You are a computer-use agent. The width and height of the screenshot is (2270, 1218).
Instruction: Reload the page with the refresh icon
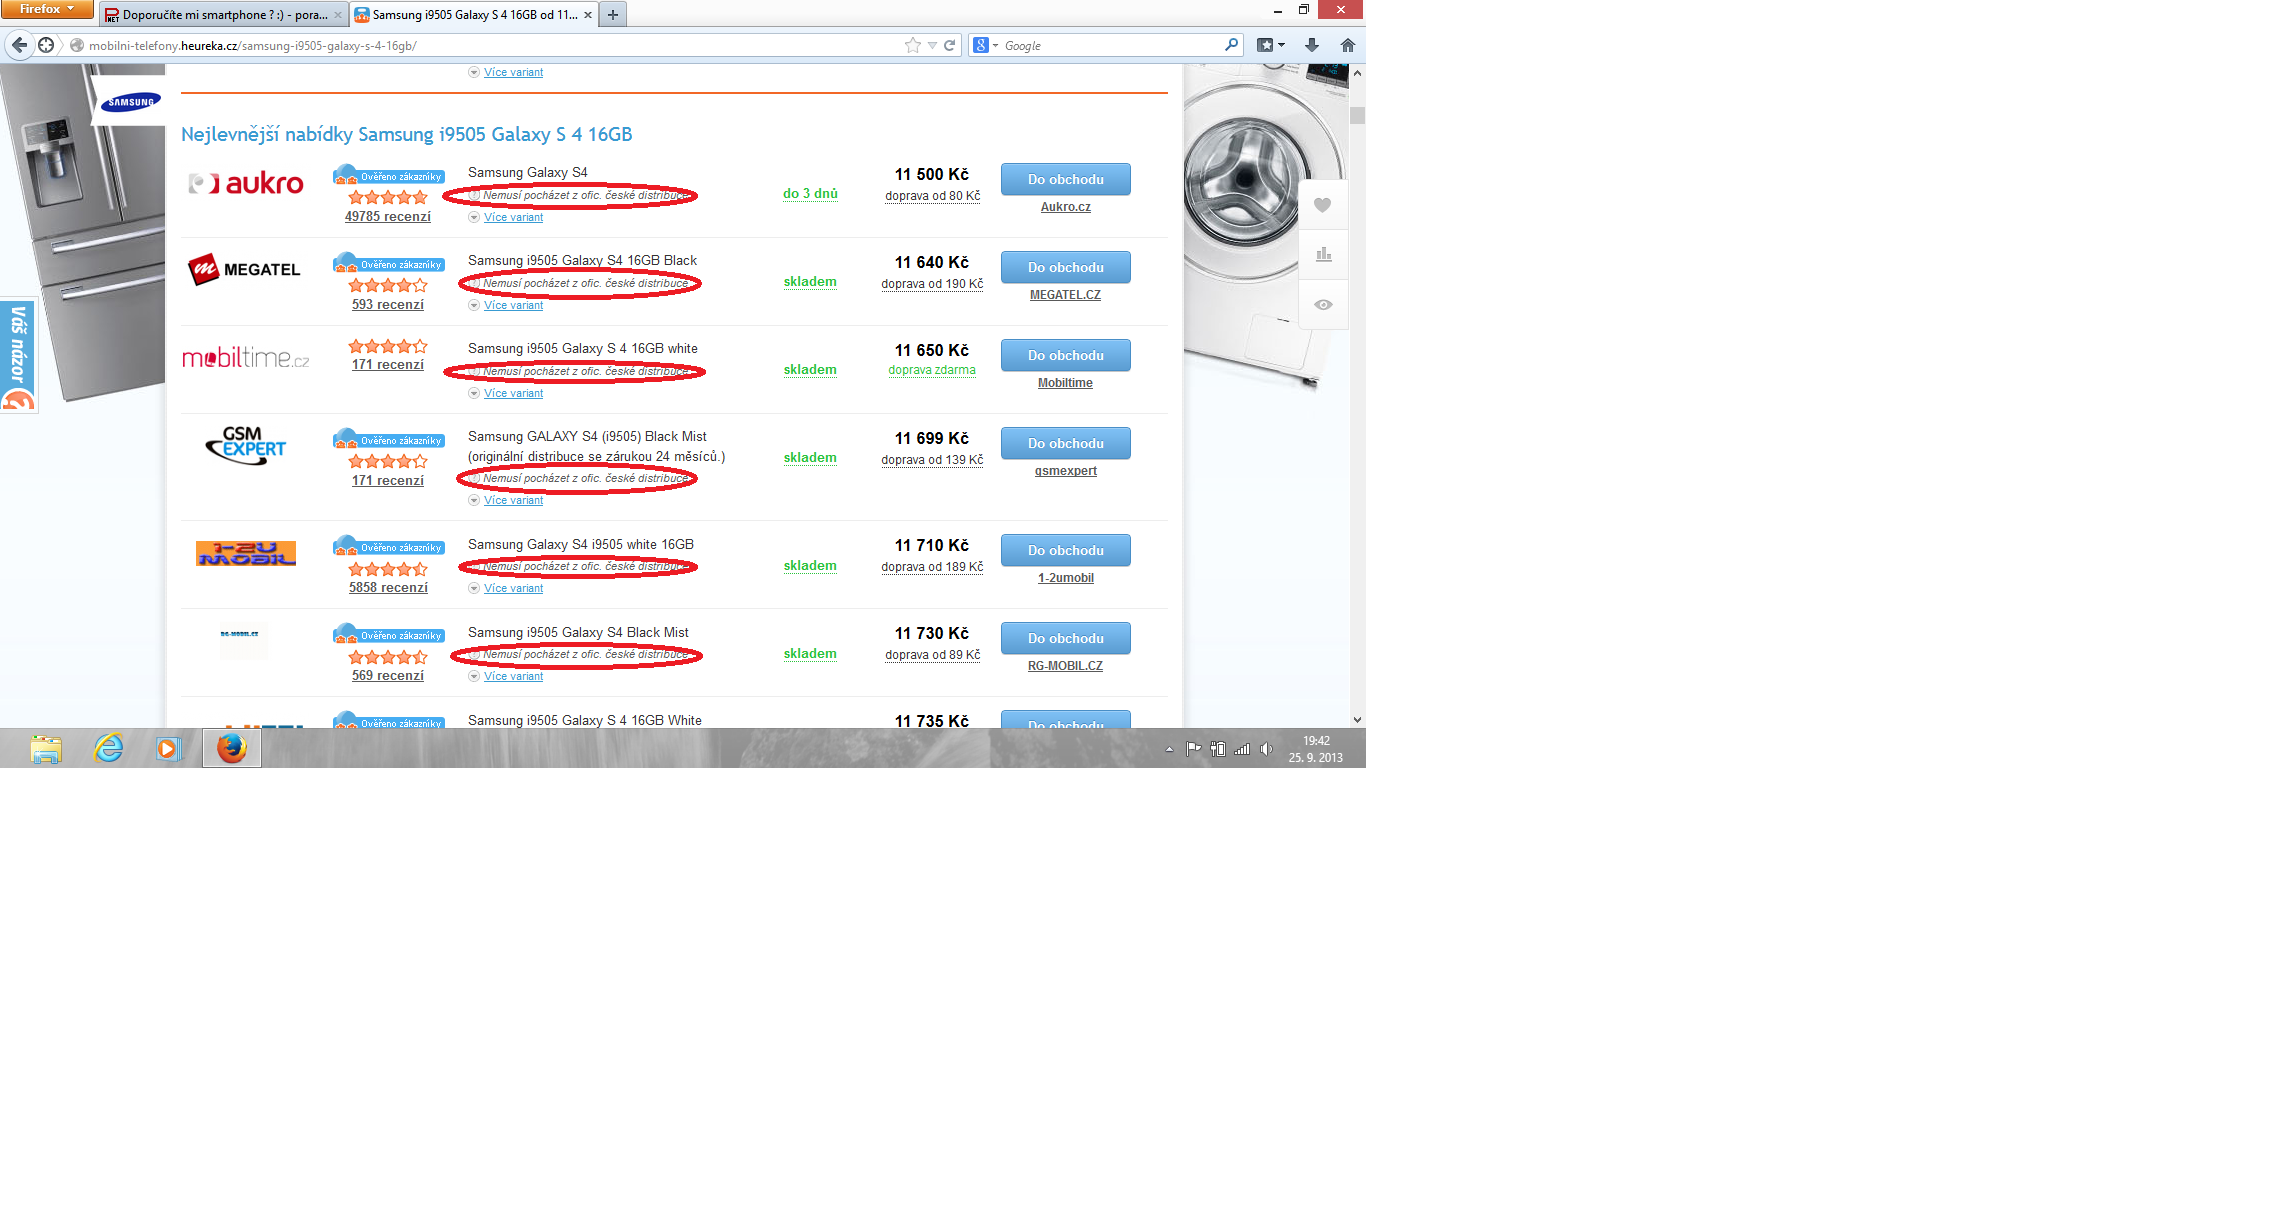point(949,45)
